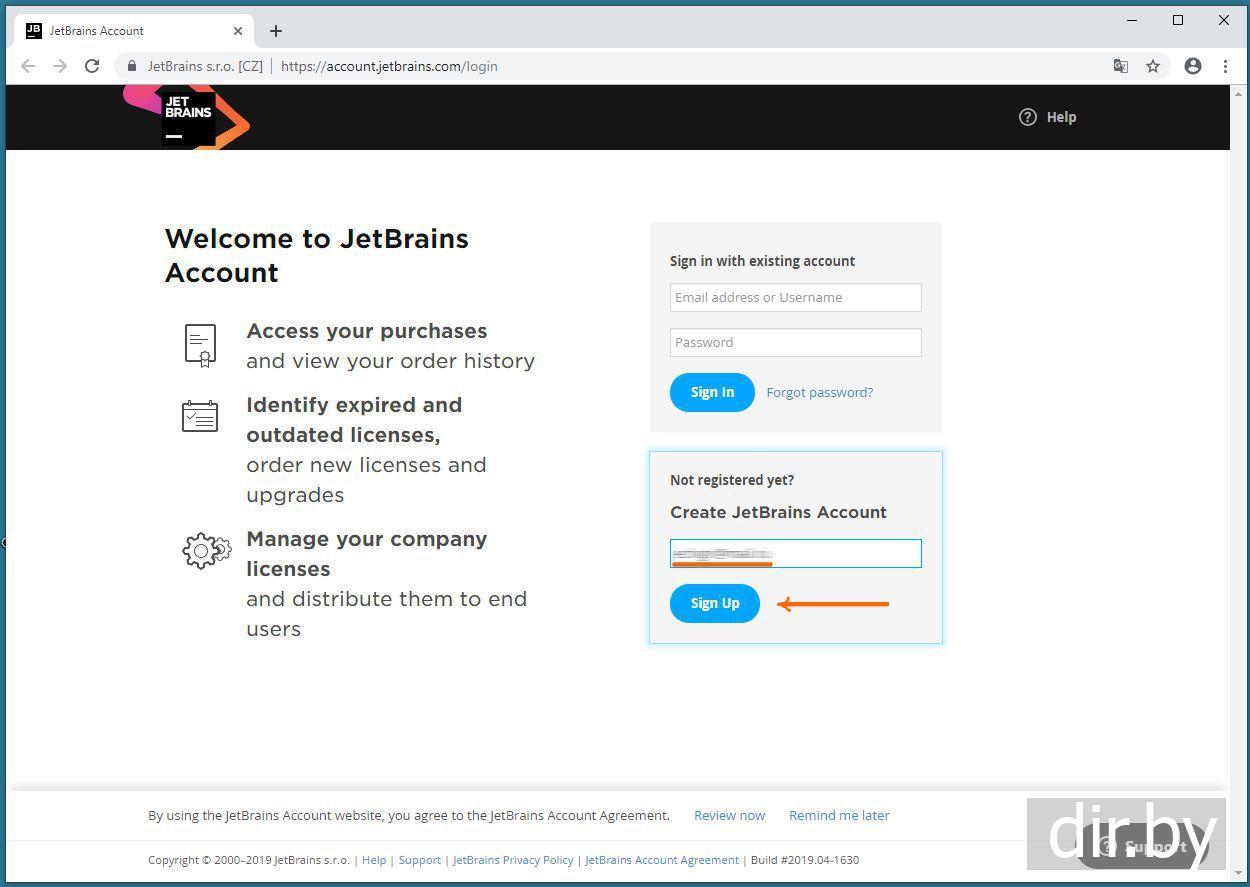
Task: Maximize the Chrome window
Action: 1178,20
